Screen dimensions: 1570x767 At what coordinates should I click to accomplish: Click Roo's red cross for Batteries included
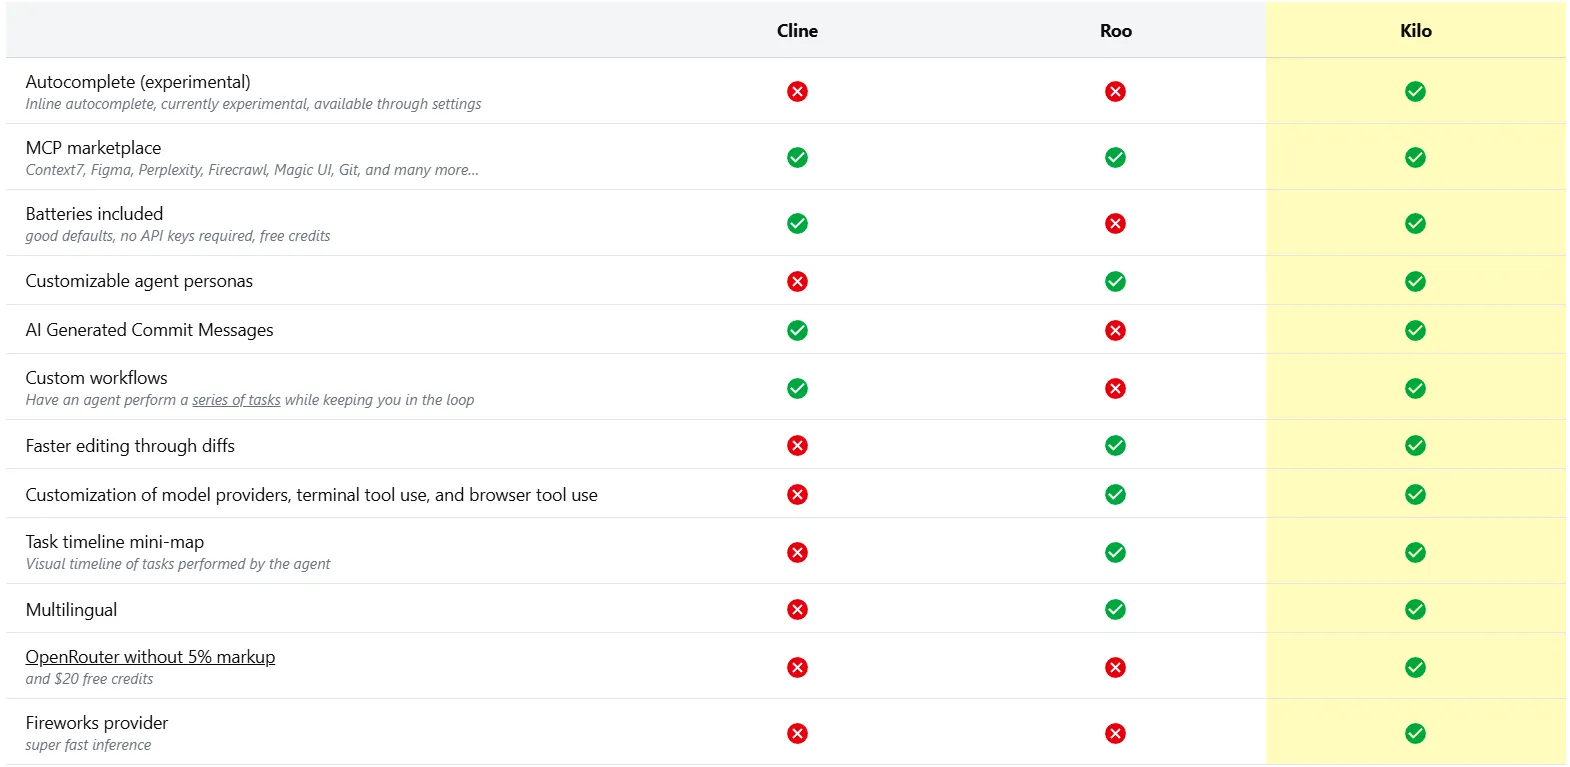[x=1115, y=223]
